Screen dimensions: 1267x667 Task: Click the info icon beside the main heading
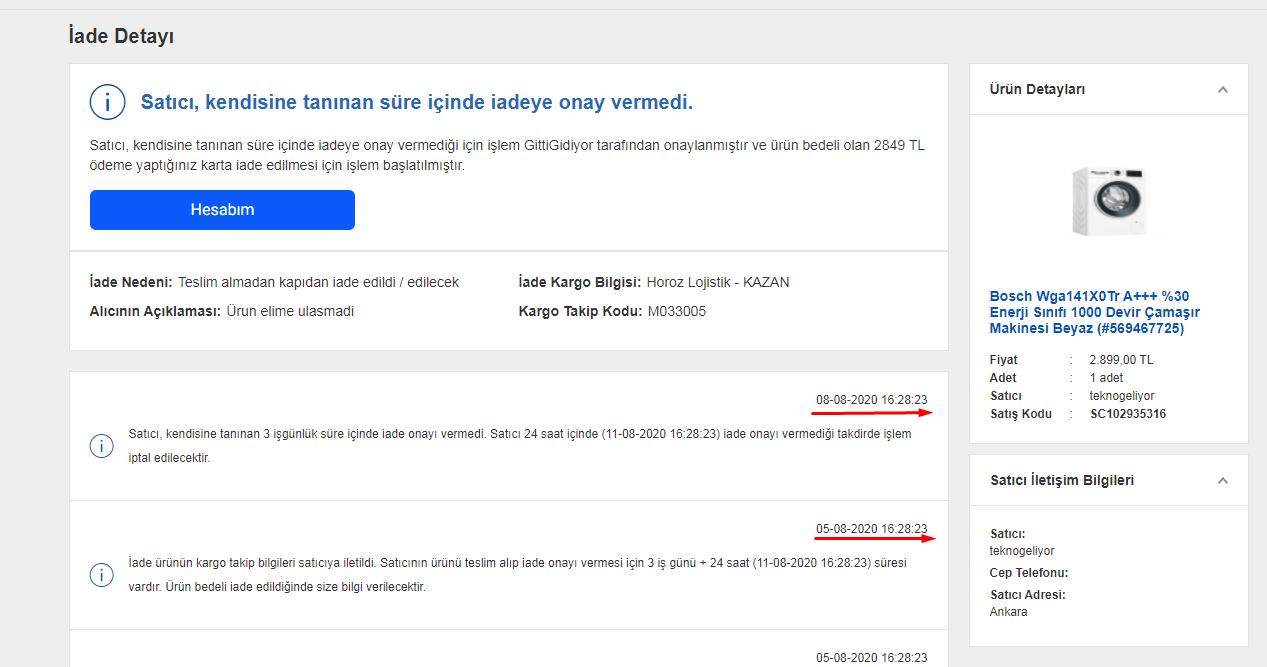pyautogui.click(x=107, y=102)
